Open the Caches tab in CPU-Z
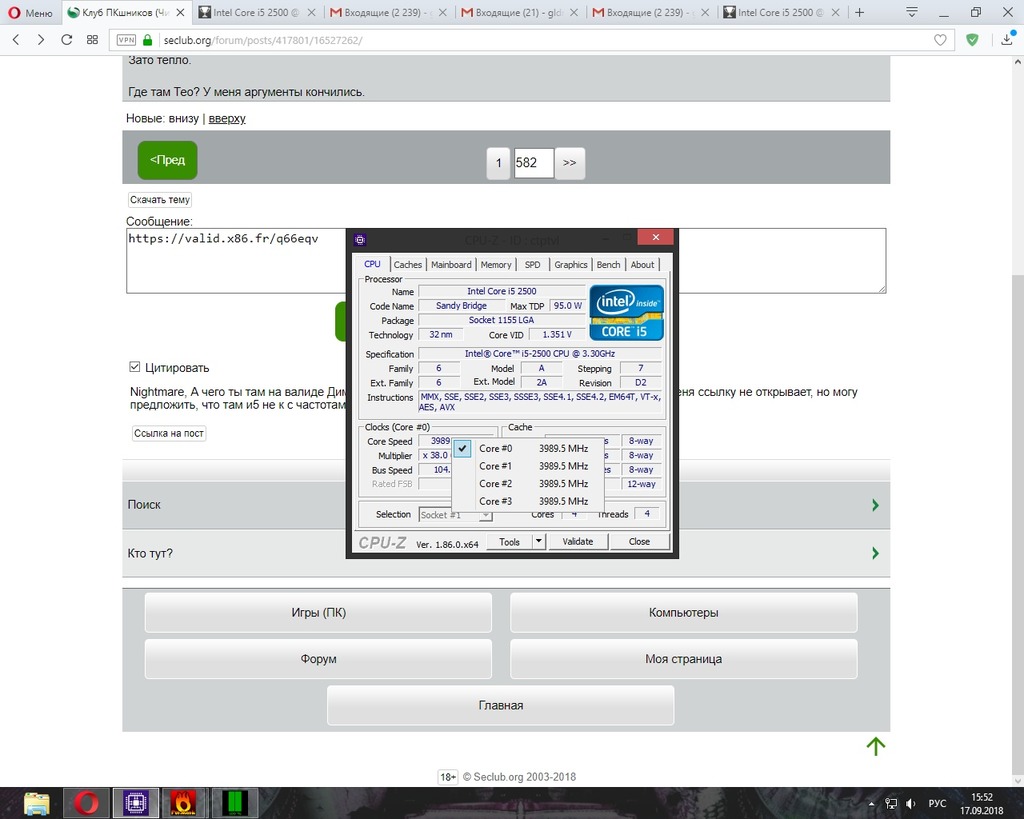This screenshot has width=1024, height=819. click(408, 265)
